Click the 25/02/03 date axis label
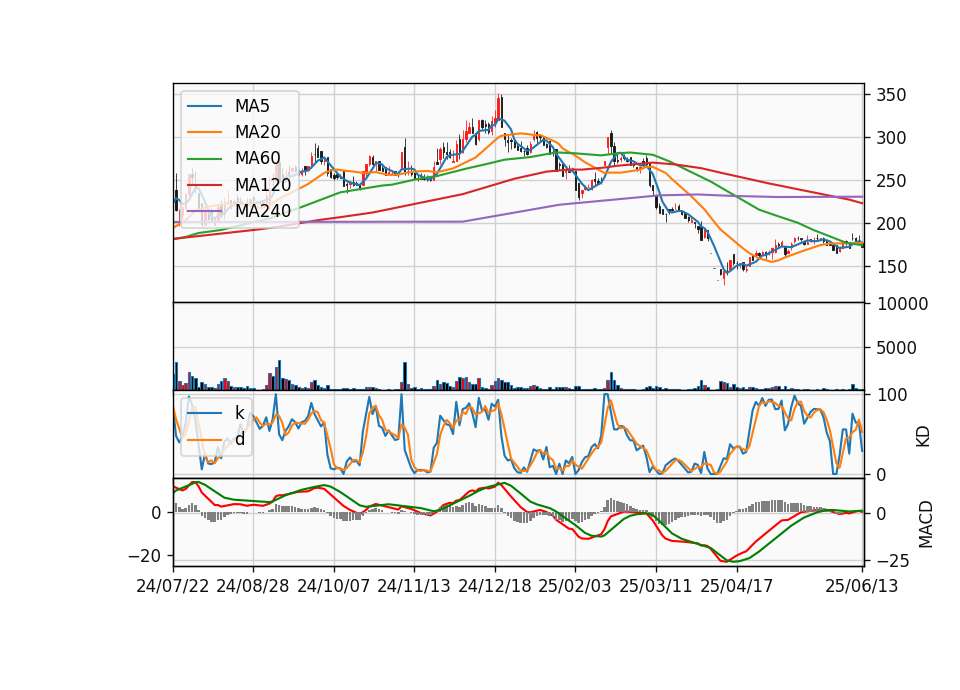This screenshot has height=690, width=960. [x=575, y=586]
